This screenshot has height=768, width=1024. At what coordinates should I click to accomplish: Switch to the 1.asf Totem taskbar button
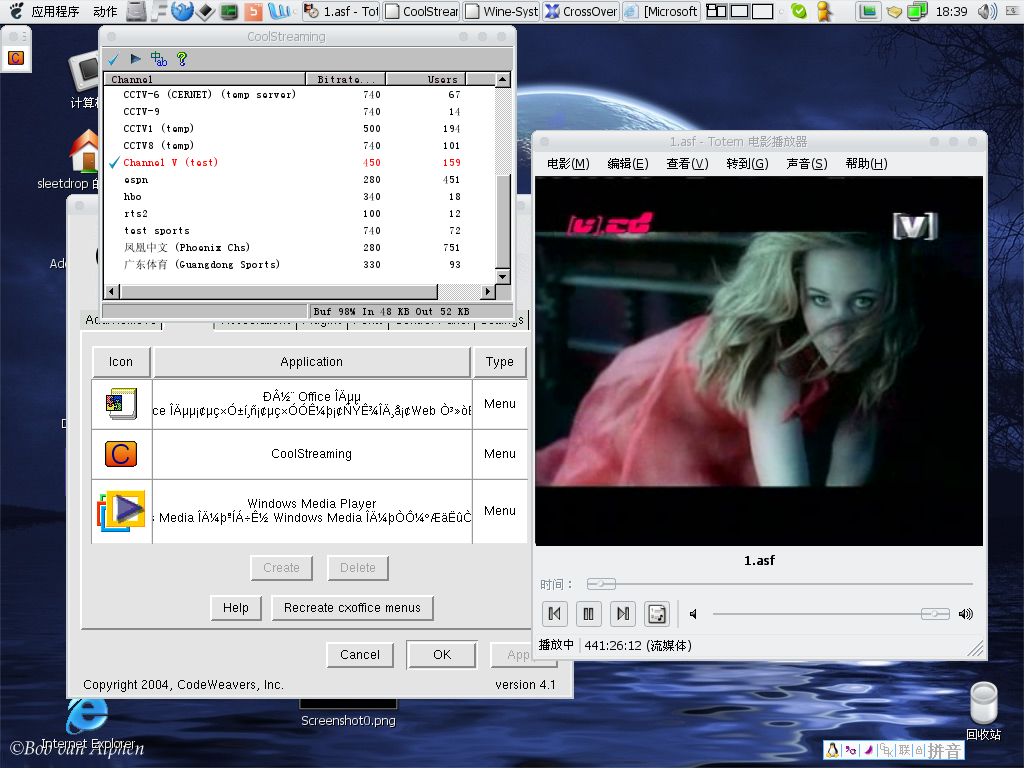pyautogui.click(x=342, y=11)
